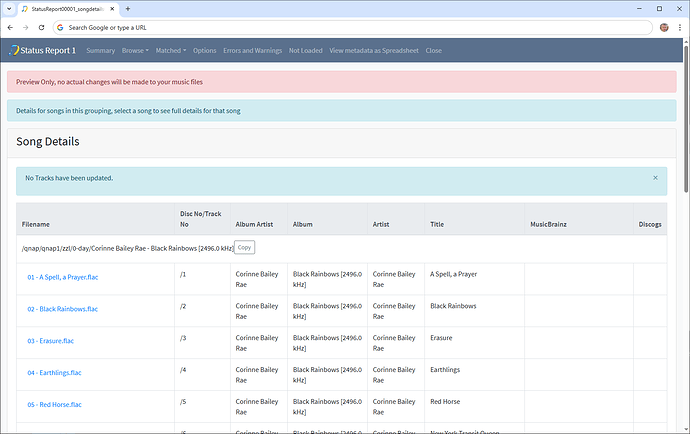
Task: Copy the folder path with Copy button
Action: coord(245,247)
